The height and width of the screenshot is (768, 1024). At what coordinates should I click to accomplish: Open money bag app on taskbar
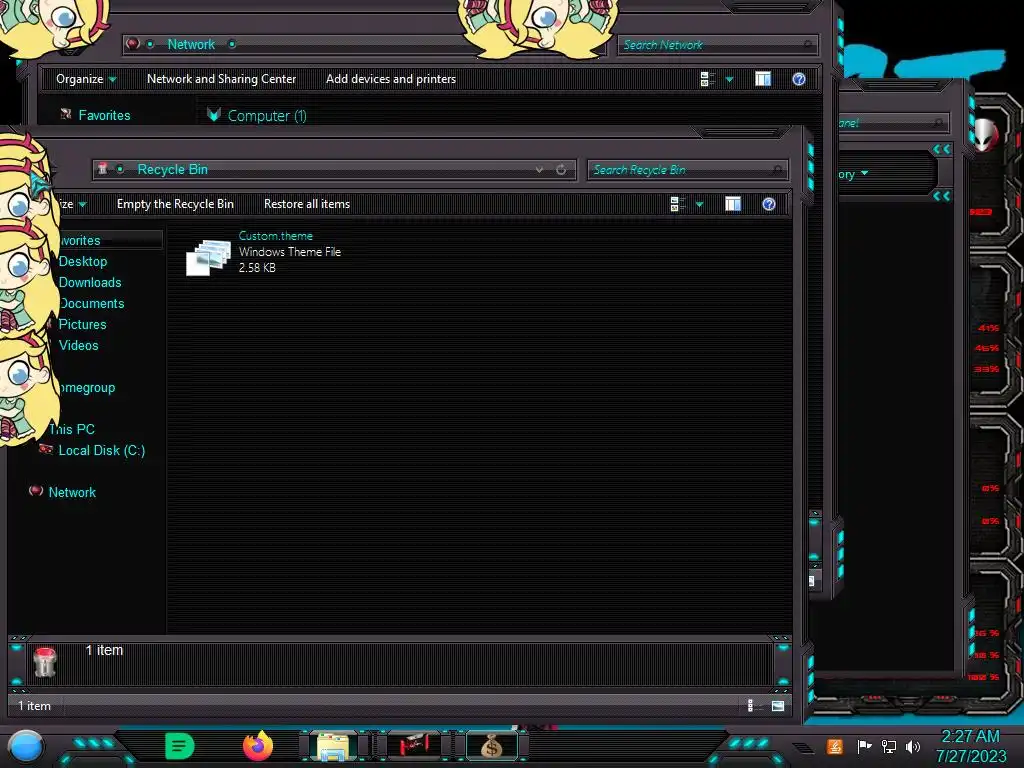pos(492,746)
